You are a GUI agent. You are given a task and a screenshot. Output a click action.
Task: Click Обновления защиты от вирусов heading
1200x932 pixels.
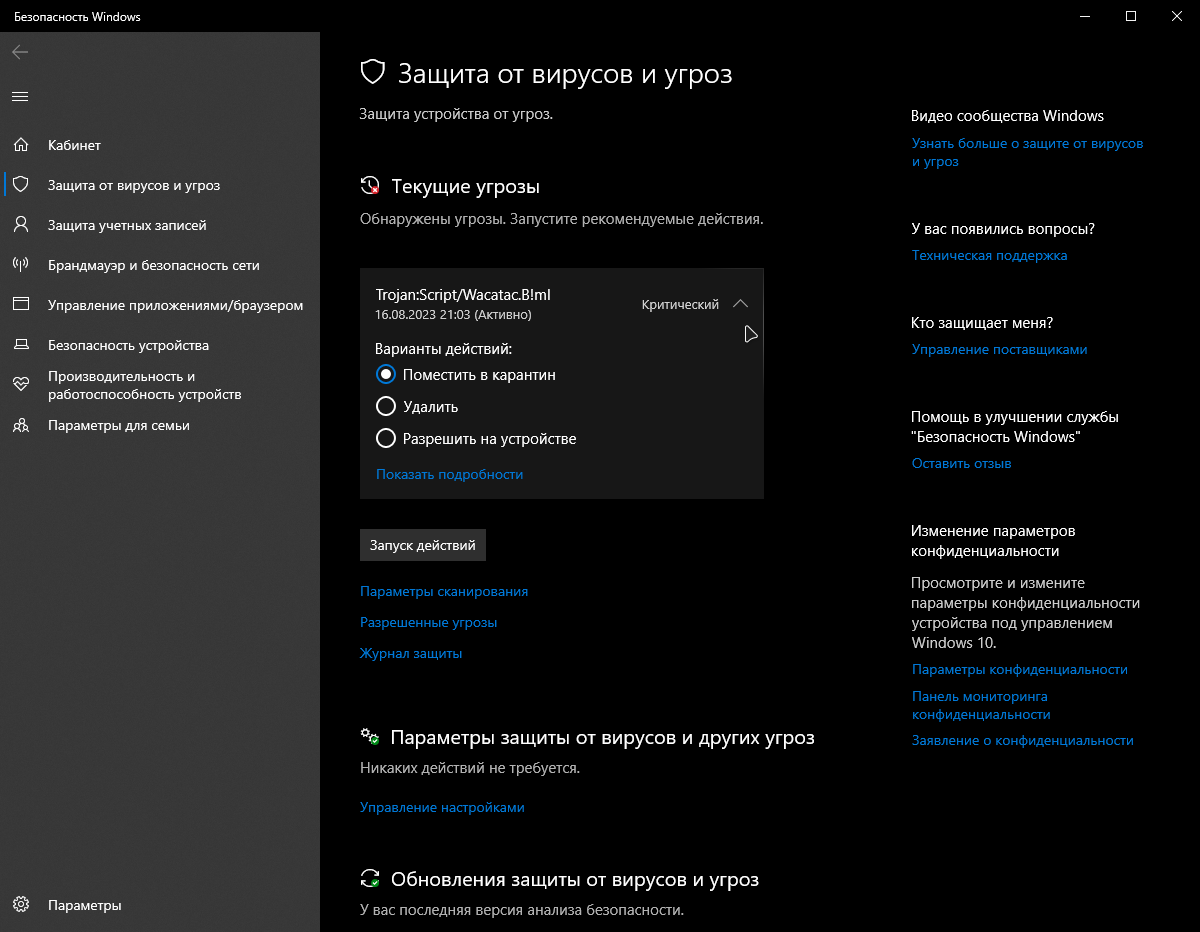[x=575, y=879]
